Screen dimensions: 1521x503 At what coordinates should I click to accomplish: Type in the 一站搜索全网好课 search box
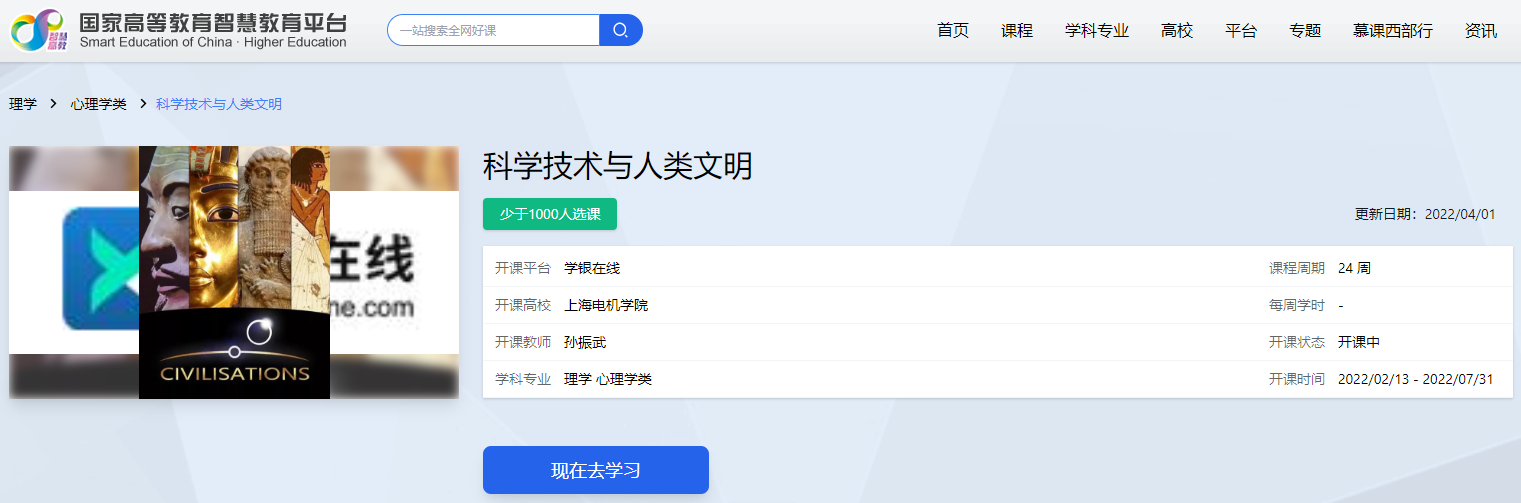pos(492,30)
